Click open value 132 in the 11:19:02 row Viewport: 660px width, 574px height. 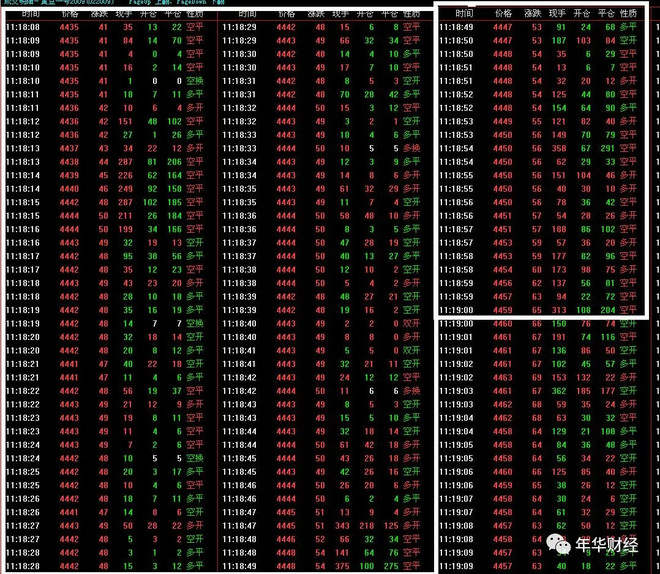pyautogui.click(x=583, y=377)
